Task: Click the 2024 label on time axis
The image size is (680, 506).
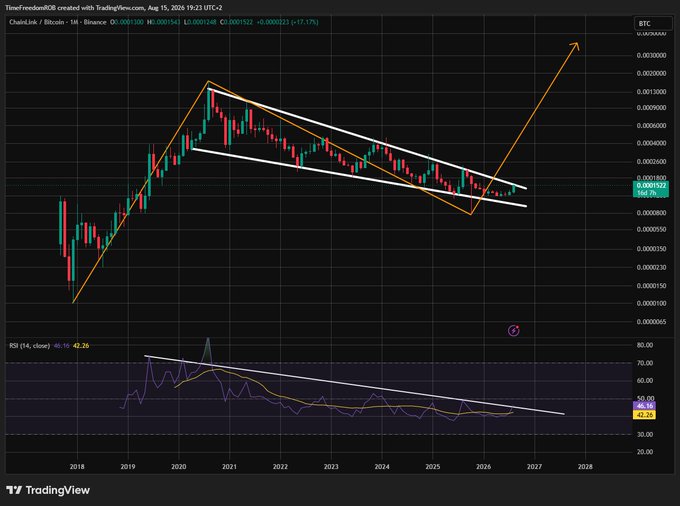Action: pyautogui.click(x=382, y=467)
